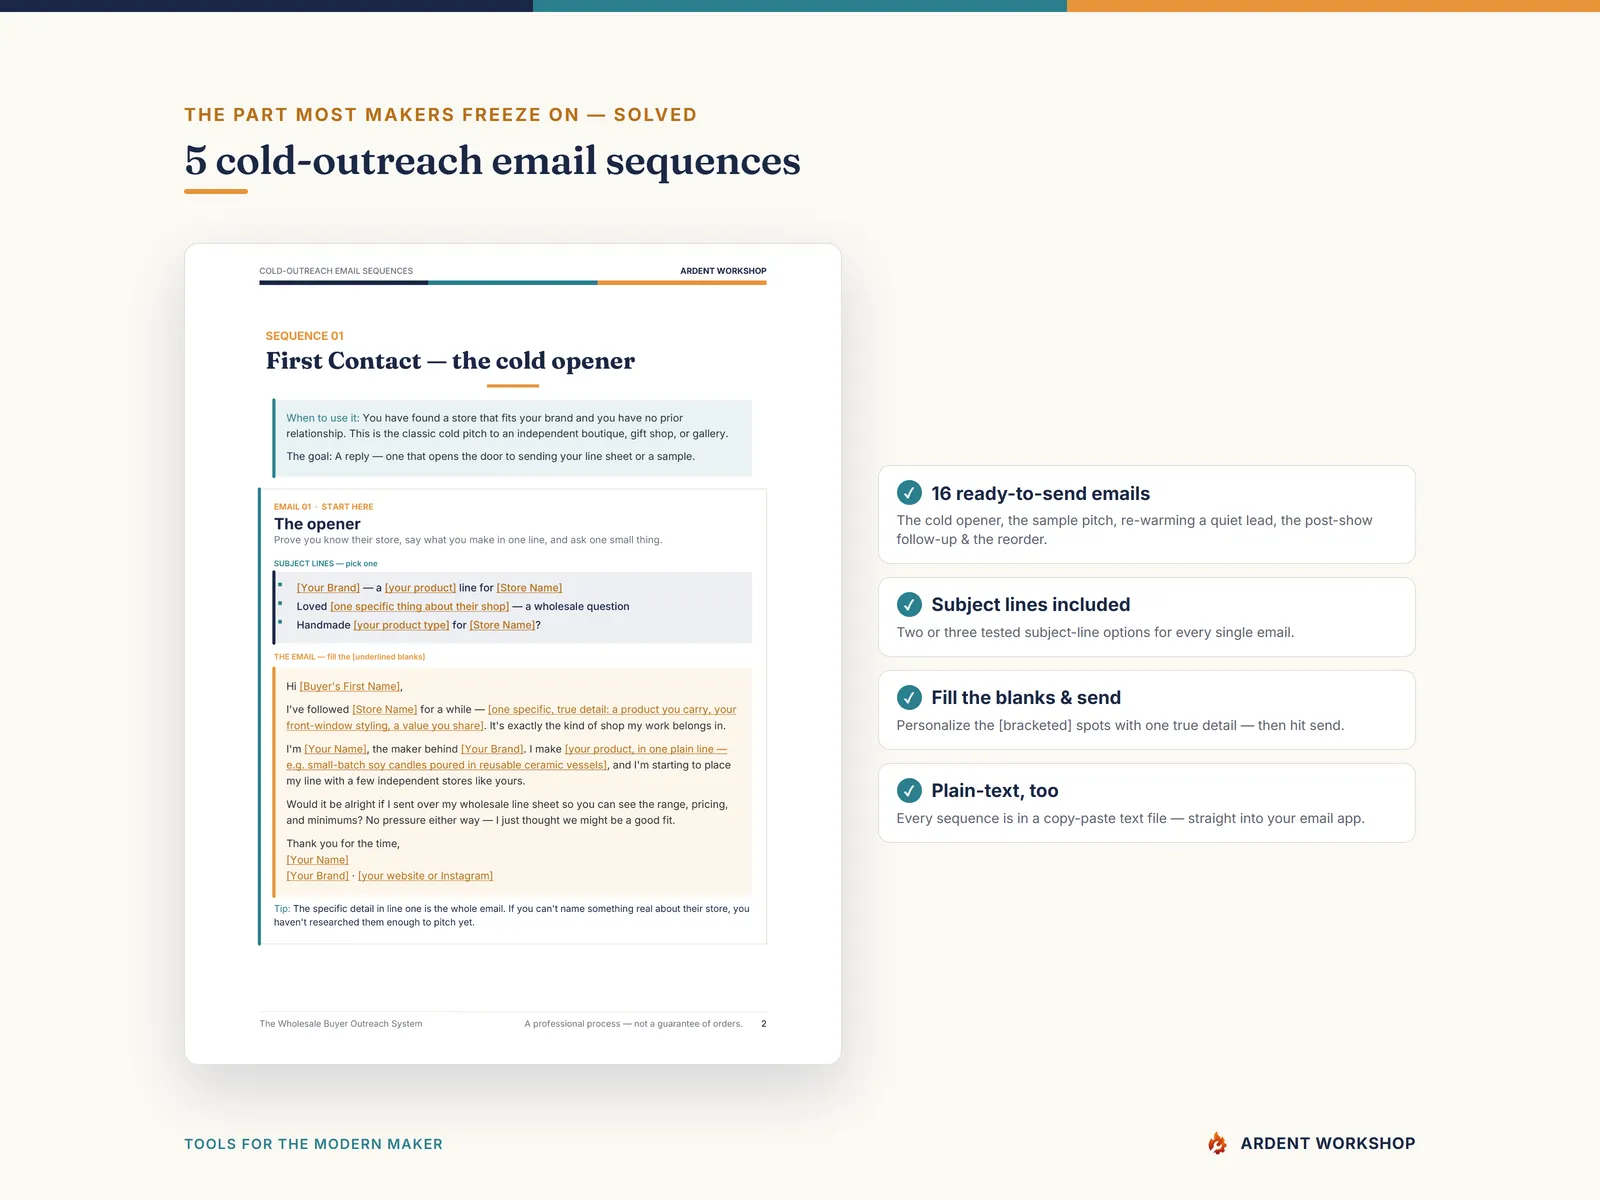Click the '[Buyer's First Name]' blank
The image size is (1600, 1200).
tap(349, 686)
